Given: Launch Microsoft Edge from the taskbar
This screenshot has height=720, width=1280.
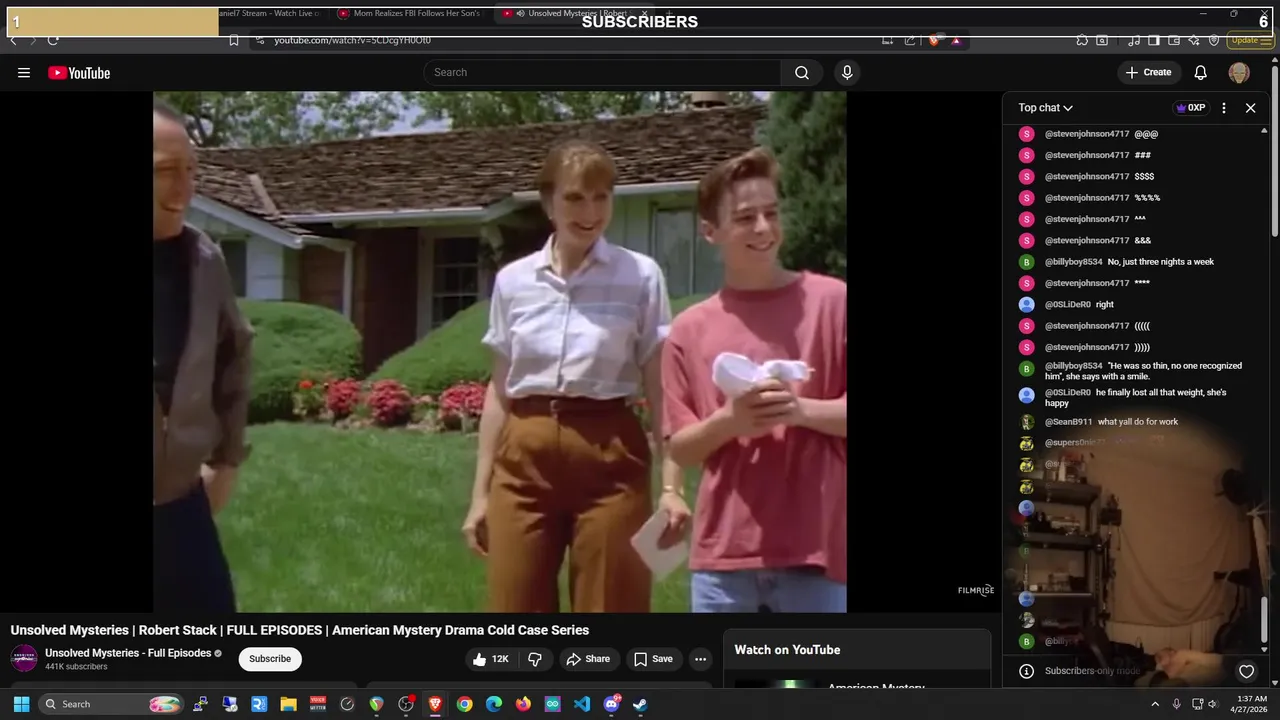Looking at the screenshot, I should coord(494,704).
